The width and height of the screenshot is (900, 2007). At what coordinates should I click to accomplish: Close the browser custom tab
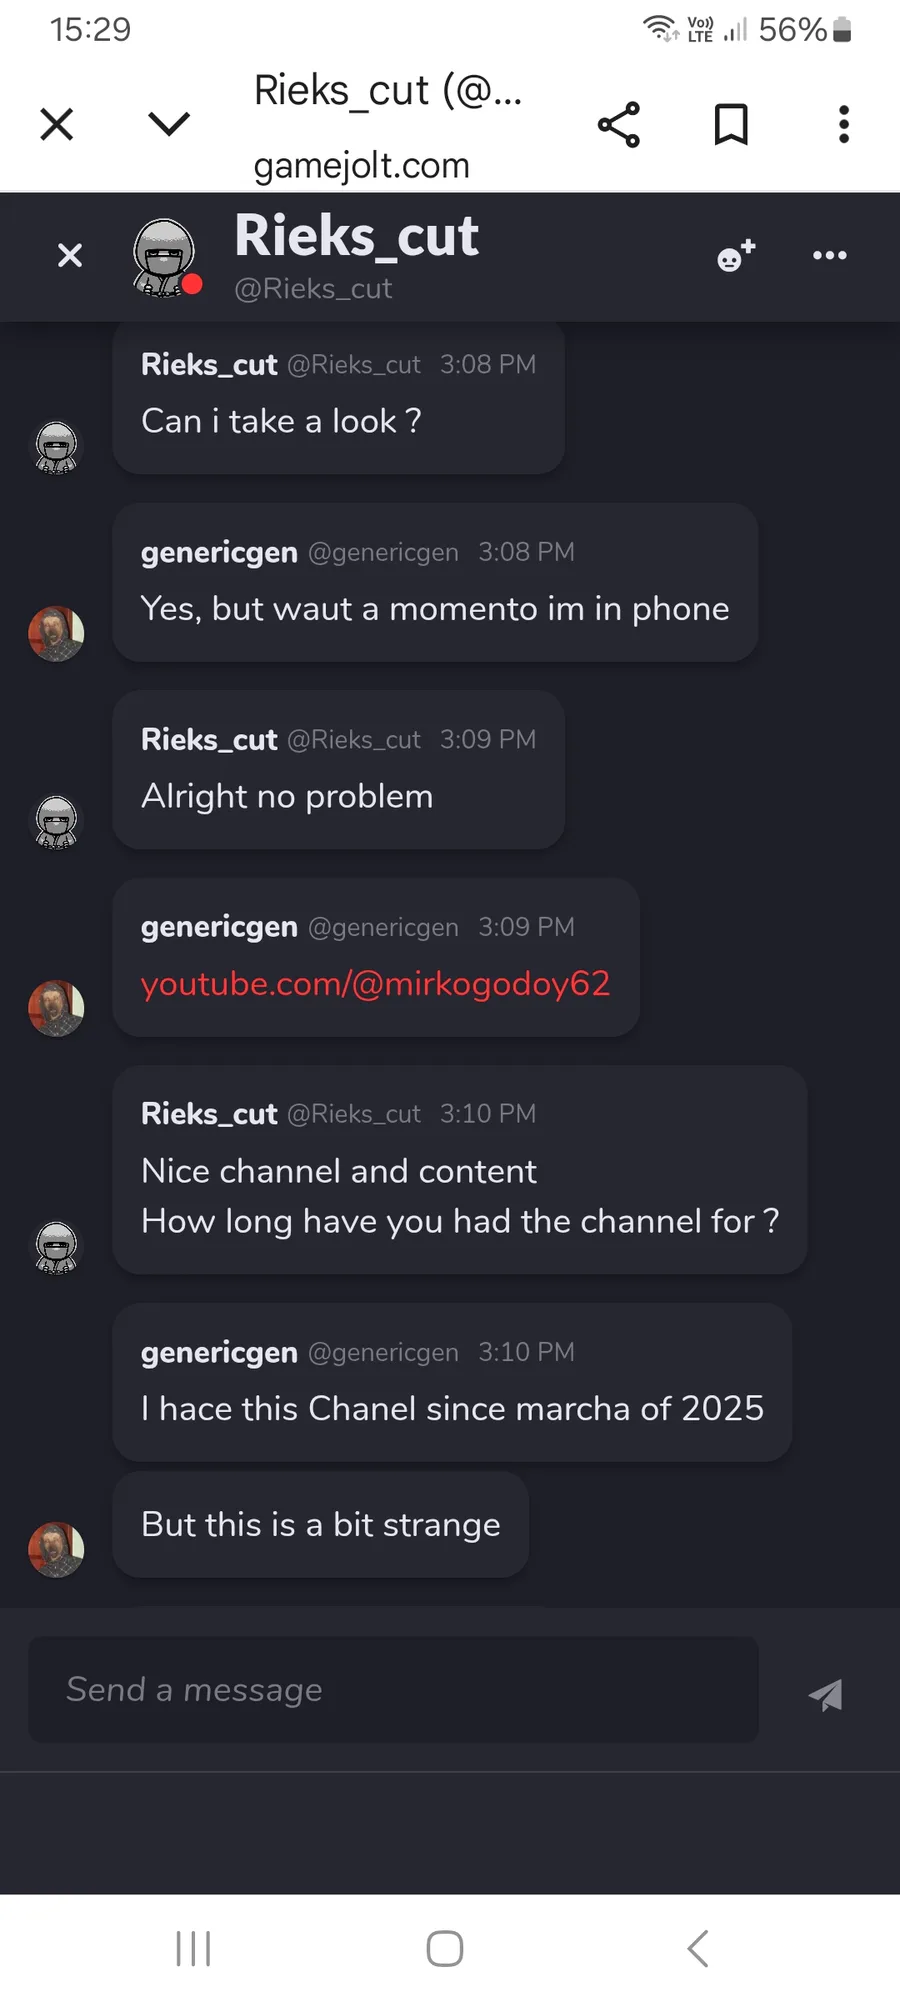click(57, 125)
